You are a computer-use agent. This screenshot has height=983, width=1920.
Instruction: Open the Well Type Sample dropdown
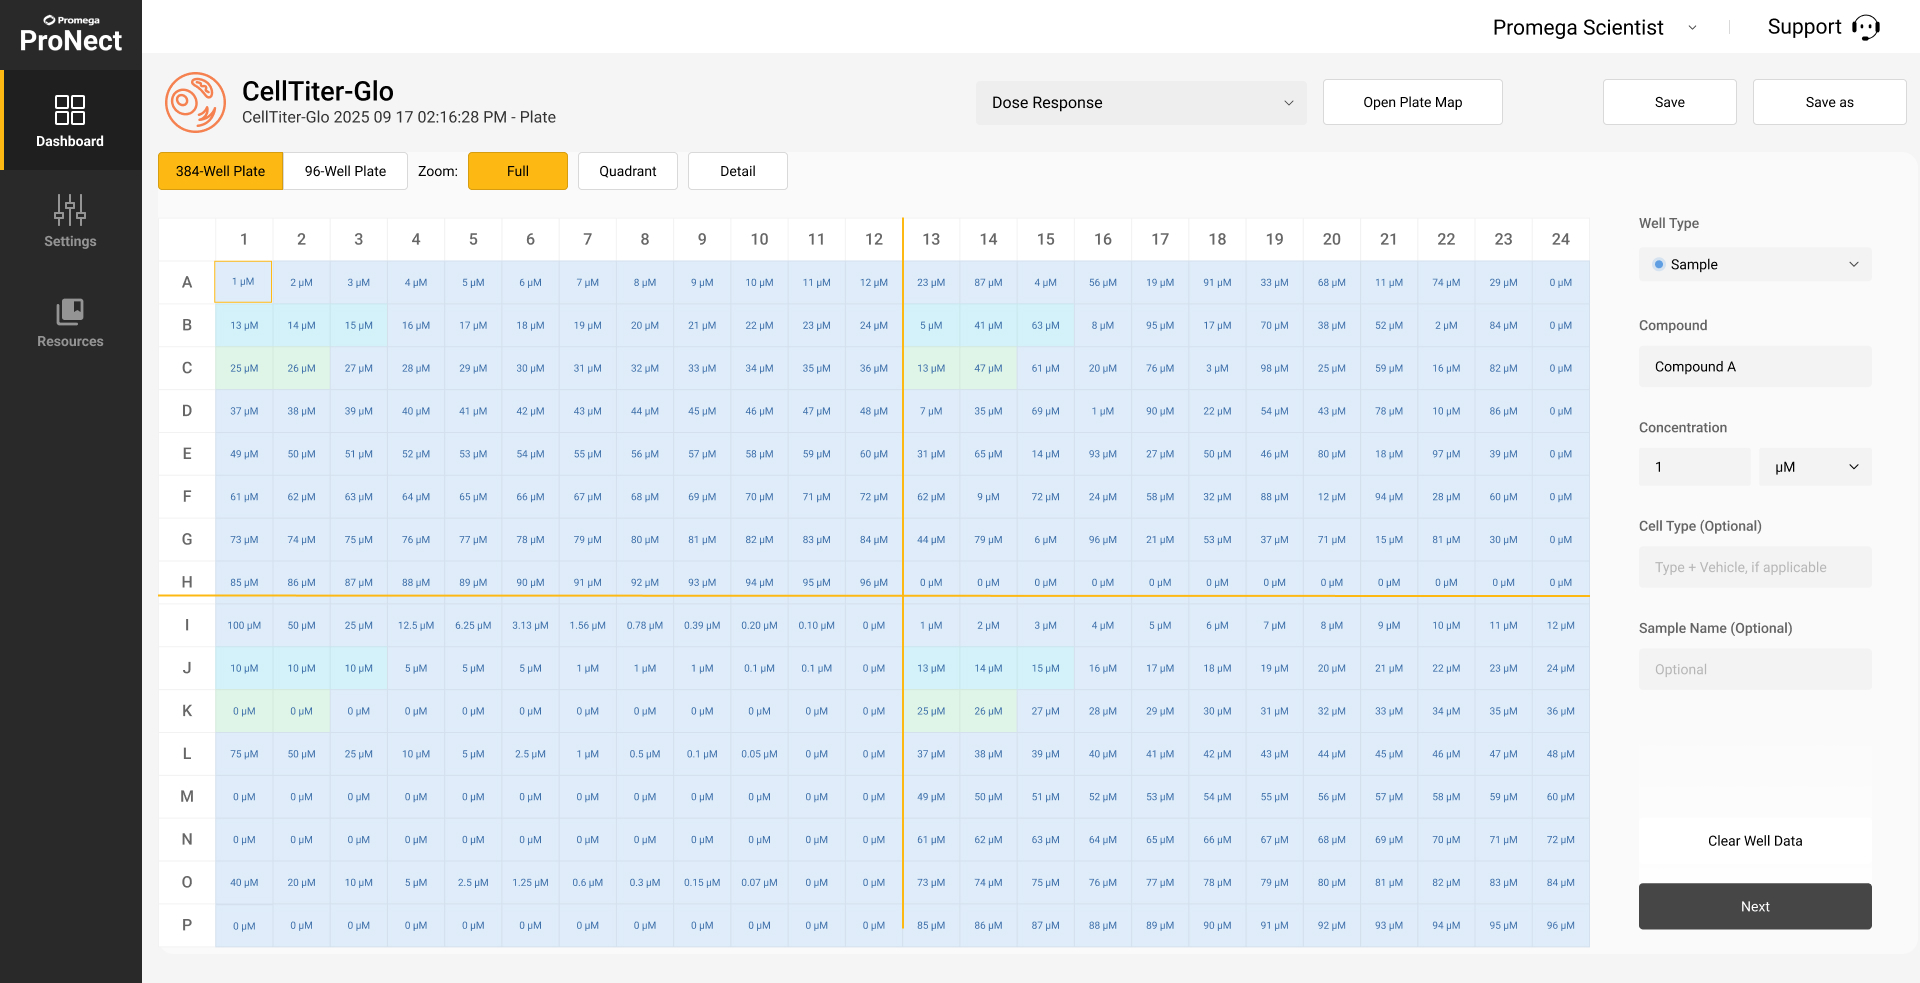click(x=1755, y=264)
